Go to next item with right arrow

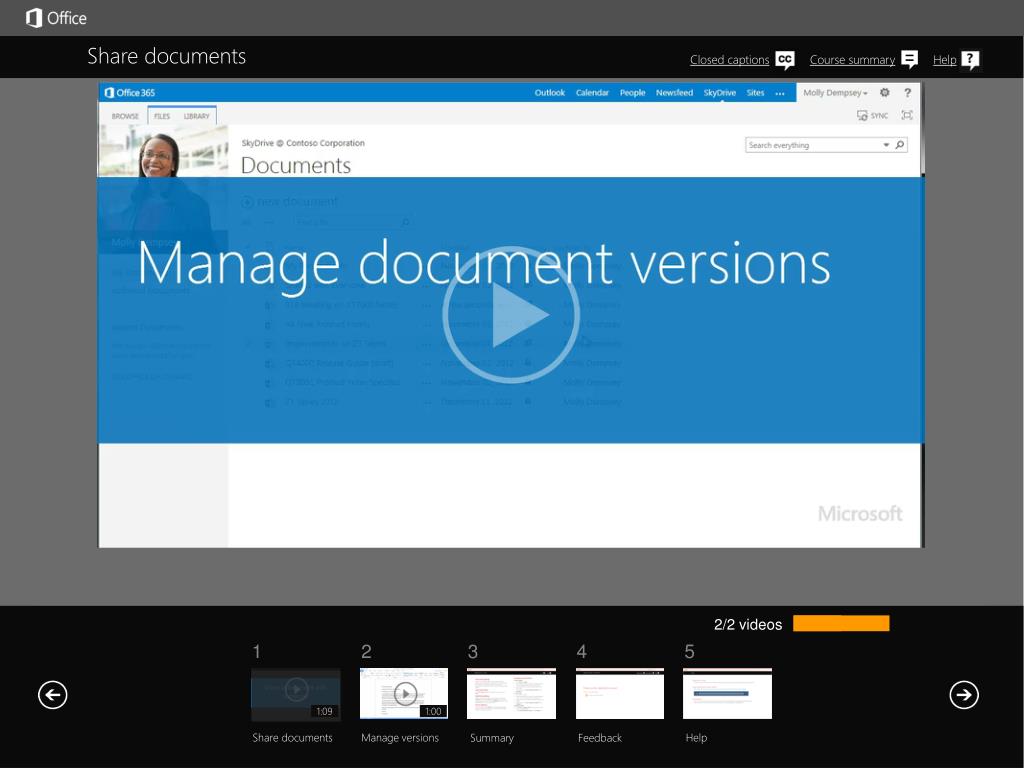coord(964,694)
